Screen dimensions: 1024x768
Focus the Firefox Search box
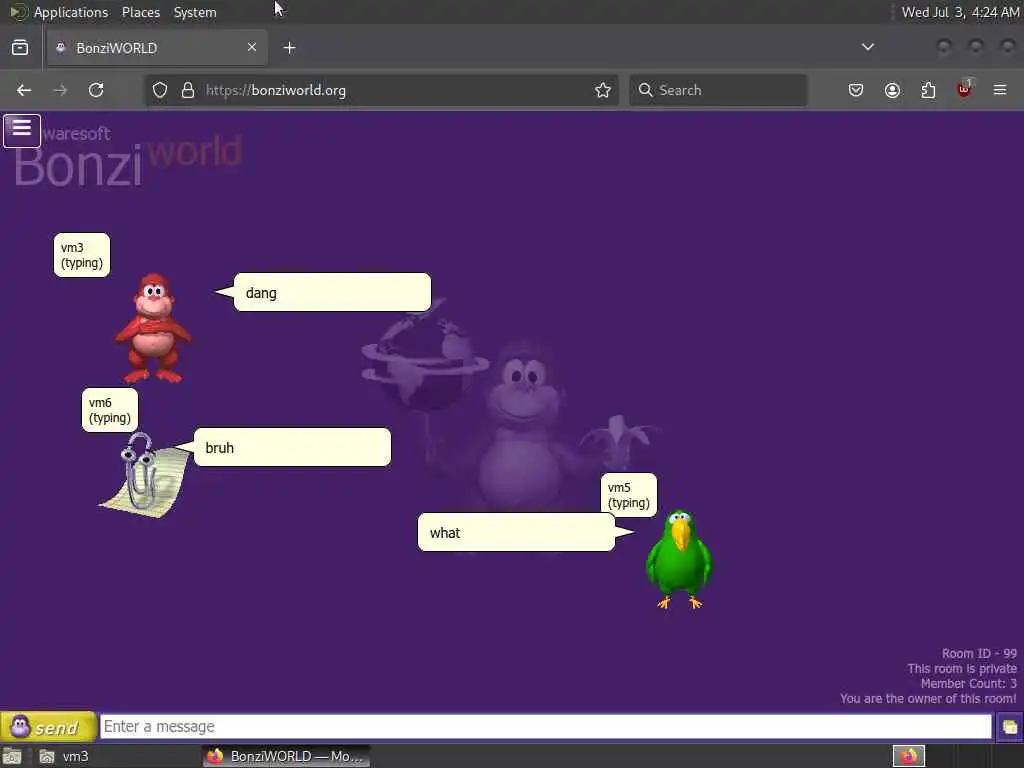pos(718,90)
